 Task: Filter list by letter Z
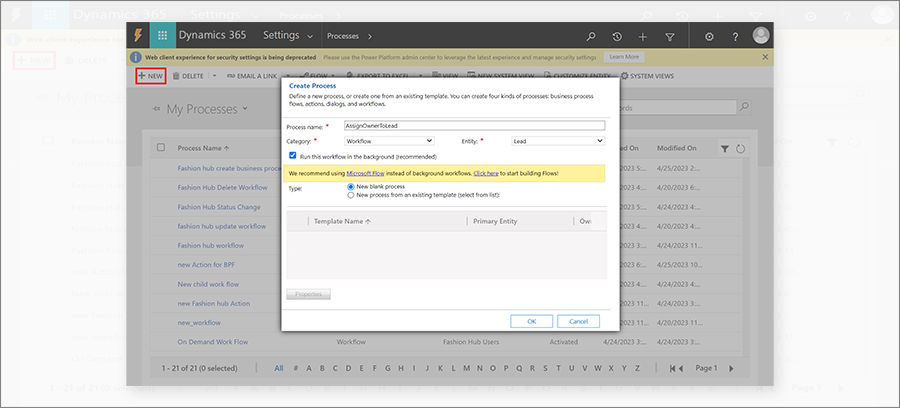(x=637, y=368)
